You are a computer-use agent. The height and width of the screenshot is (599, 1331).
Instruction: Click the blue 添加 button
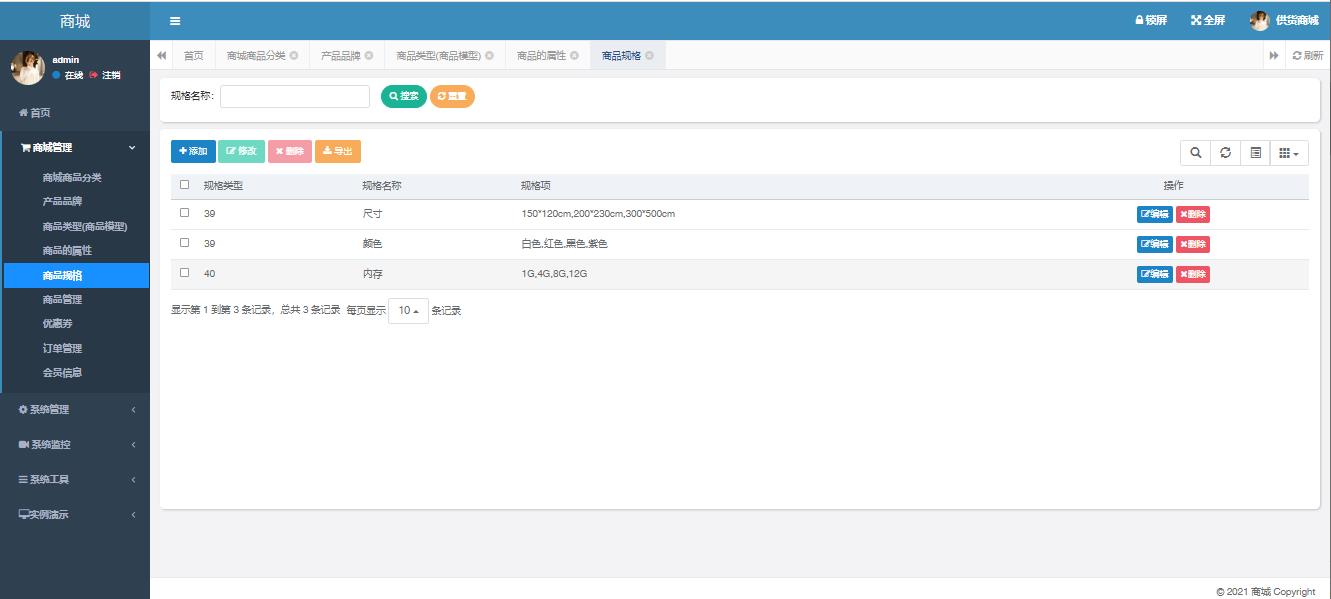pos(193,151)
